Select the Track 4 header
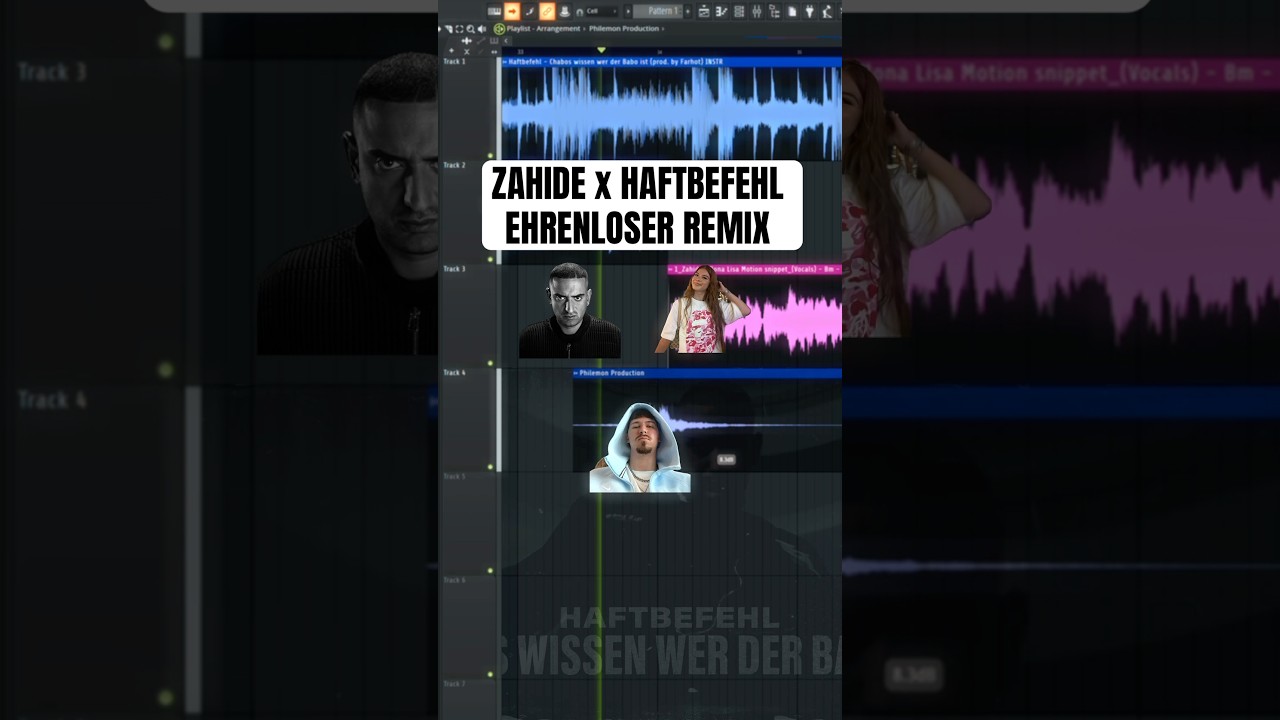The height and width of the screenshot is (720, 1280). pos(468,419)
